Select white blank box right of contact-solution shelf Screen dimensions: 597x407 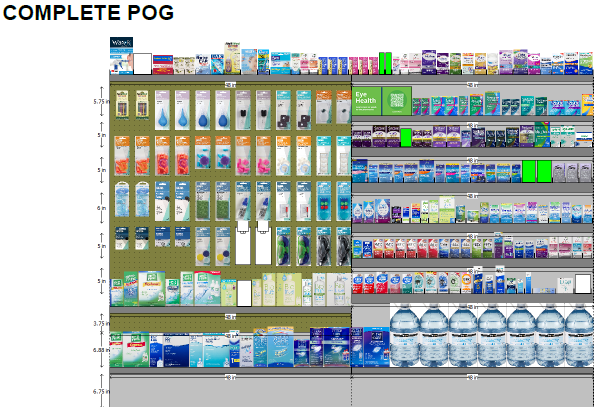tap(583, 284)
